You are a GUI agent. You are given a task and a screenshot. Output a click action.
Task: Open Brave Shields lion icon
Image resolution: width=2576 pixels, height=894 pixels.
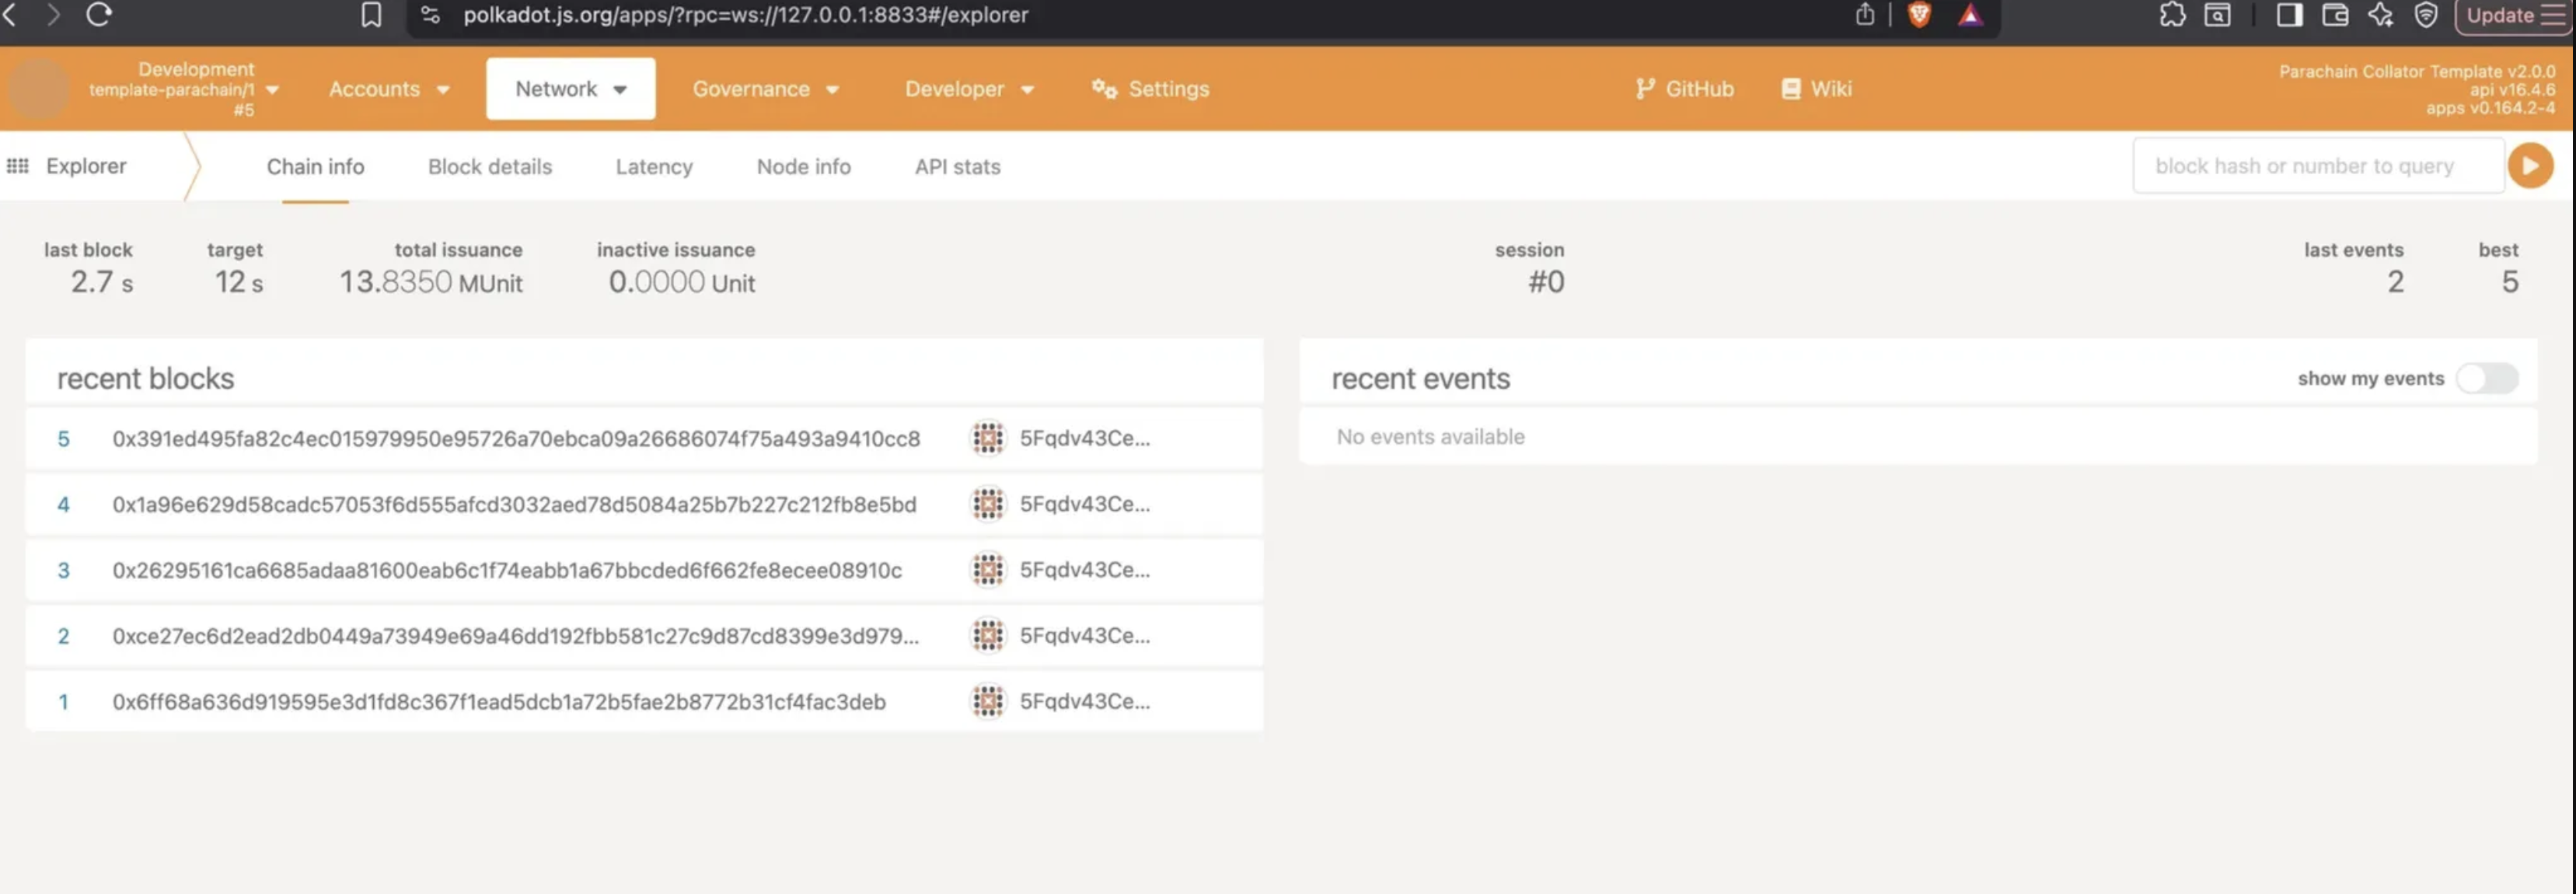point(1919,15)
